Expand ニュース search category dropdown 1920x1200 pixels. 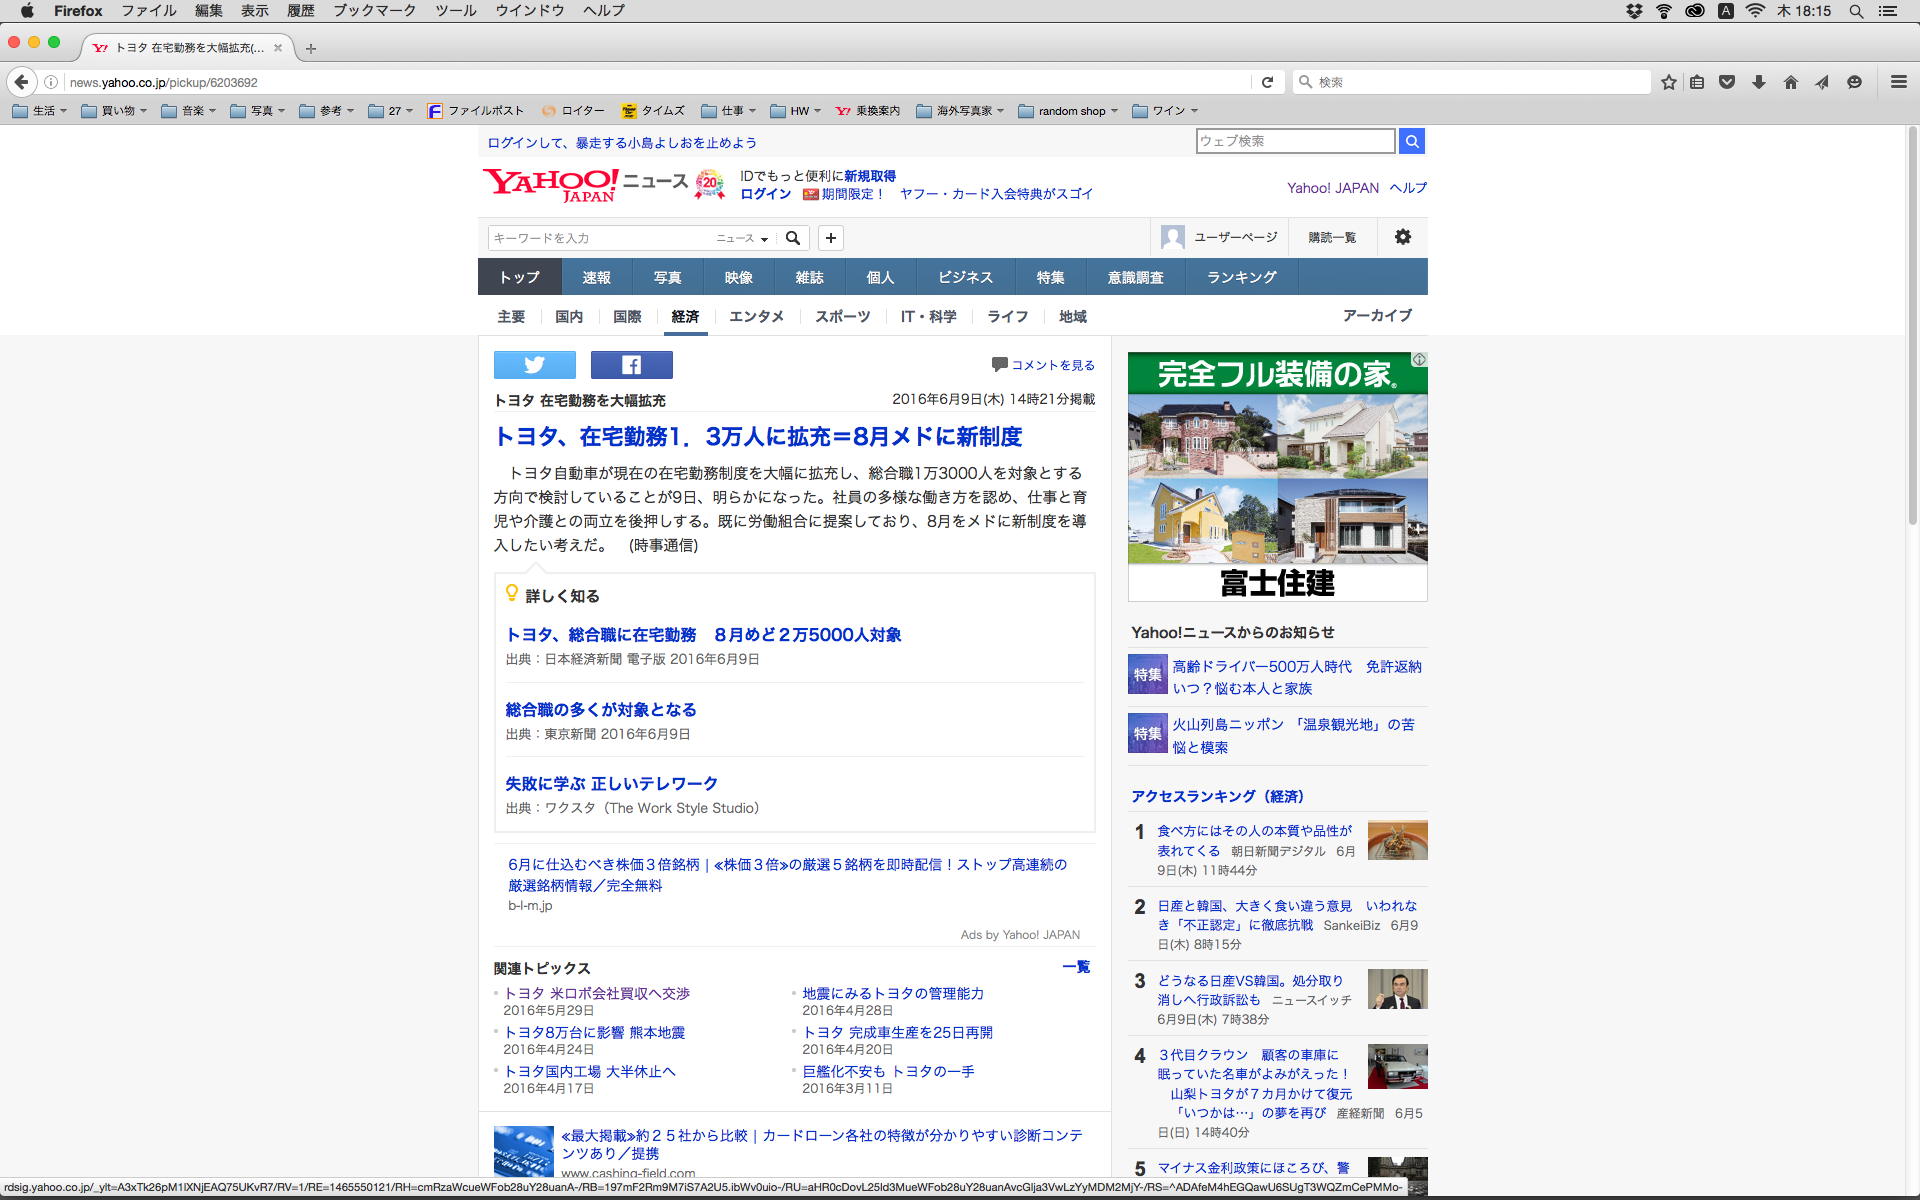742,238
